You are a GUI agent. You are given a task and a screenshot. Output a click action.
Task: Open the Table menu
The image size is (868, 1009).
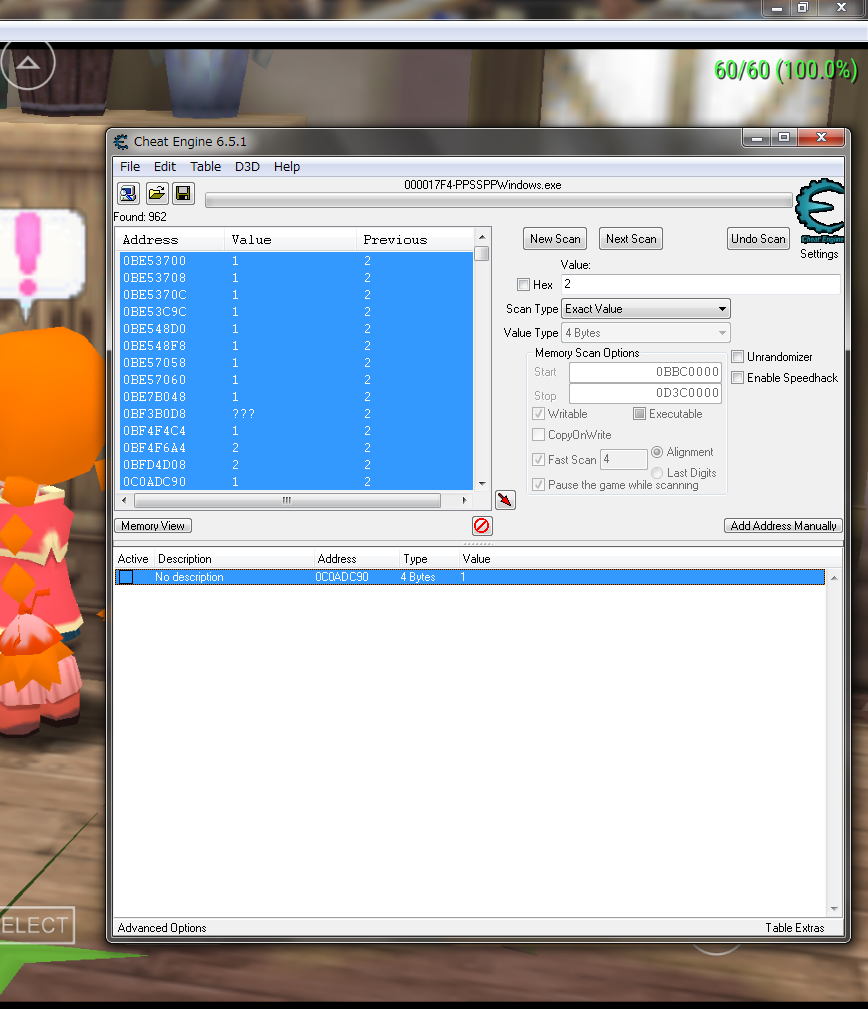[205, 167]
